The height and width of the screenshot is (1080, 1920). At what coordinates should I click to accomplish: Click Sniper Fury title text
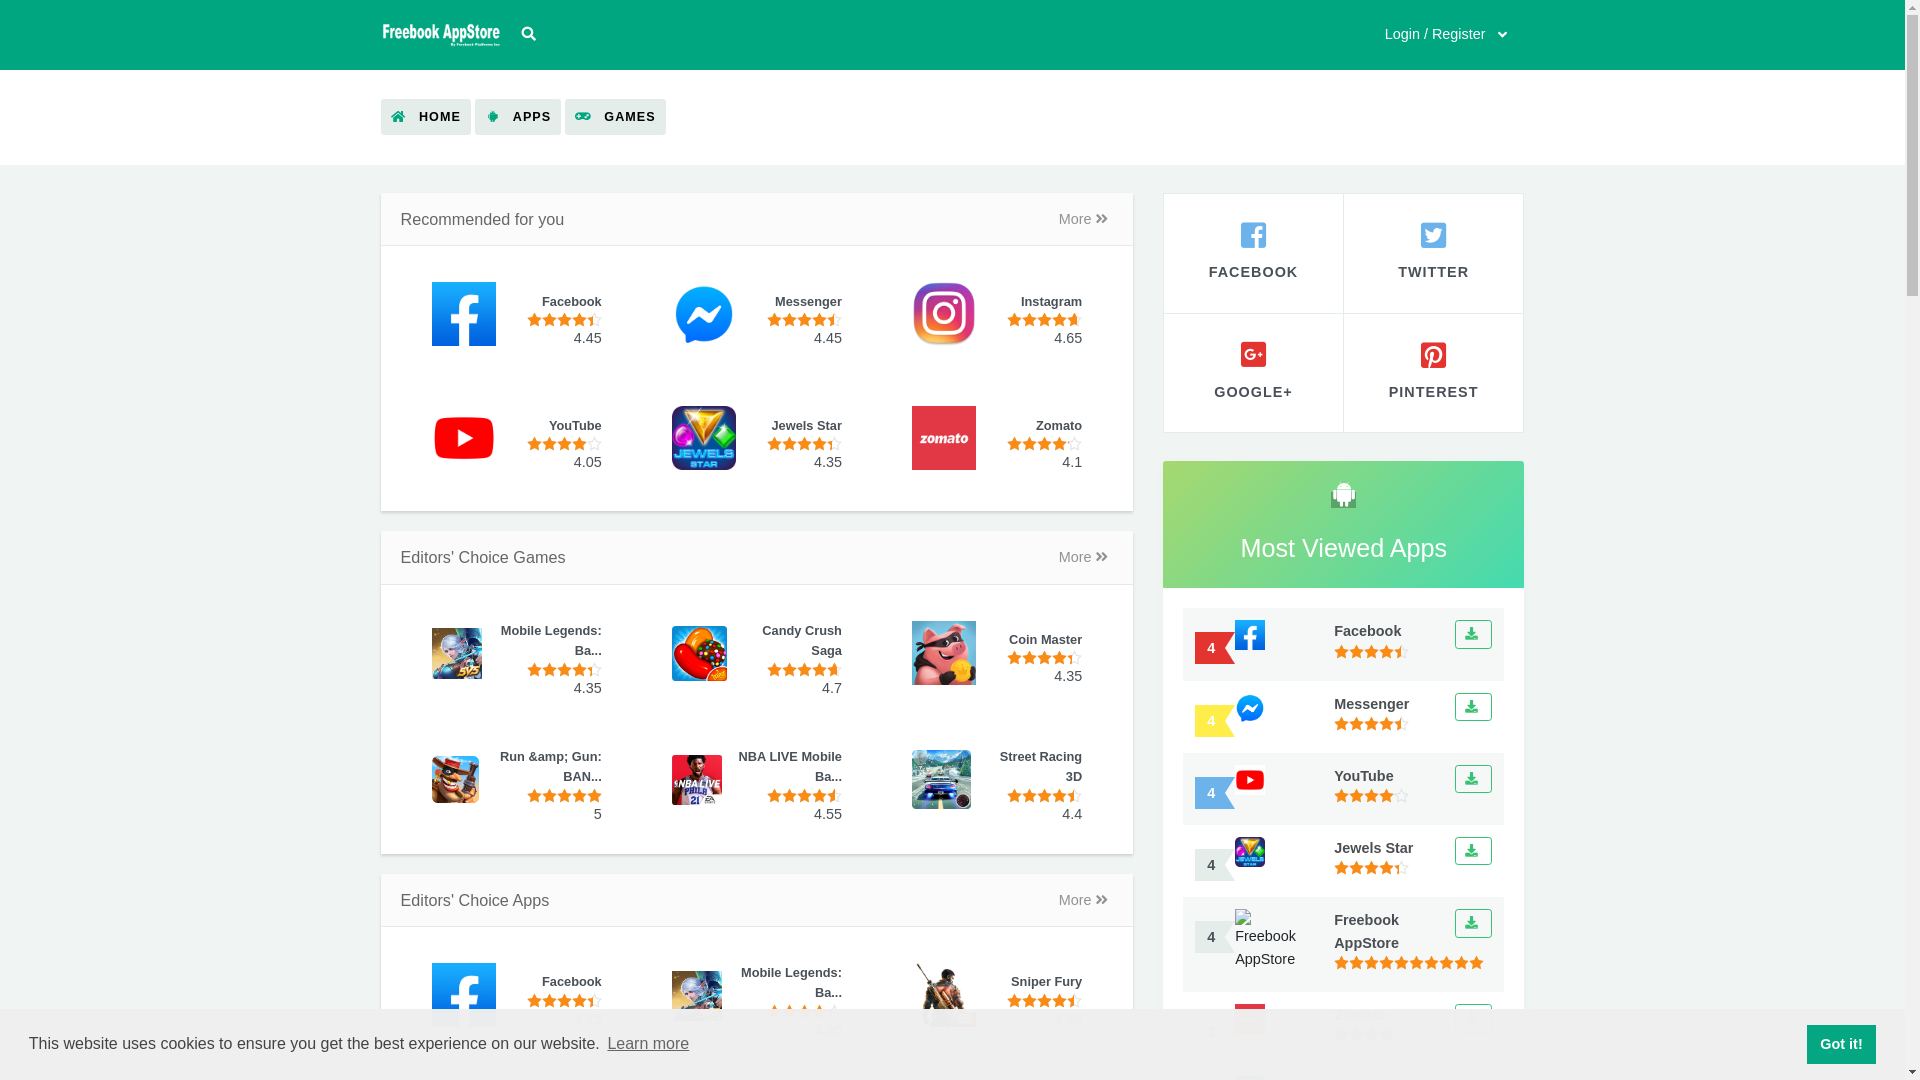(x=1046, y=982)
